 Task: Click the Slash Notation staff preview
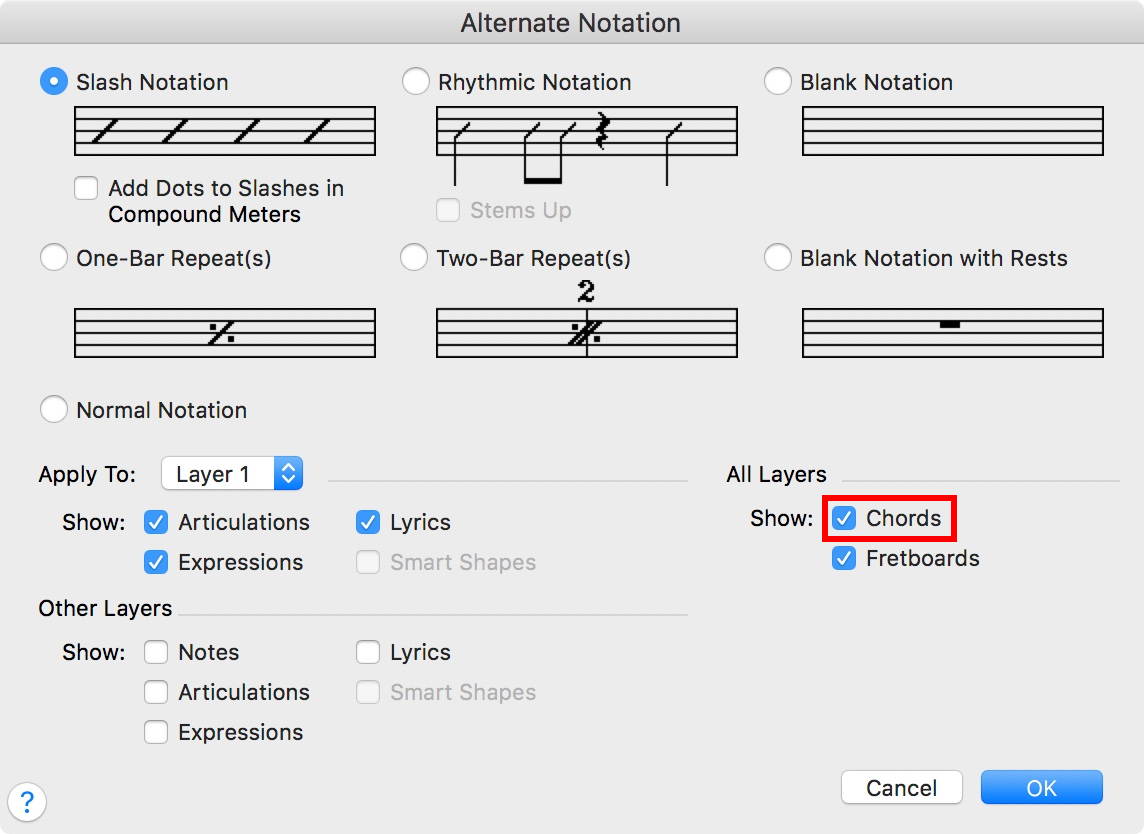pyautogui.click(x=225, y=131)
